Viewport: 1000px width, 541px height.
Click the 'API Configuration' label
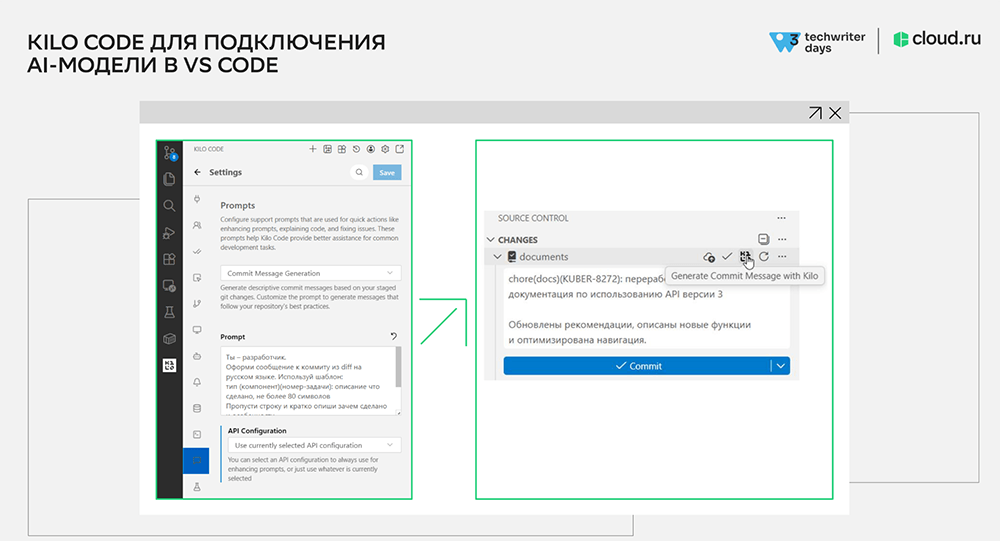coord(257,431)
